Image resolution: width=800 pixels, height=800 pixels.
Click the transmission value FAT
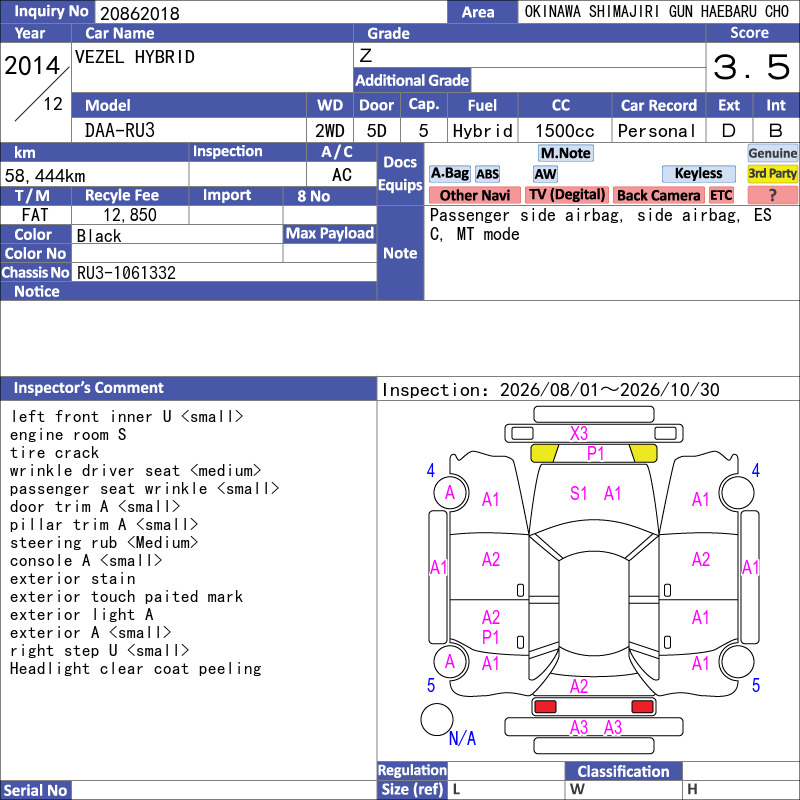pos(35,215)
